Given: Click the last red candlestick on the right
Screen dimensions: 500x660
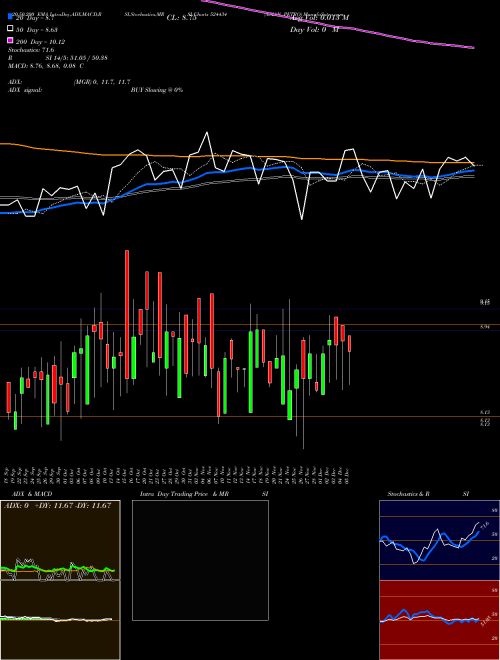Looking at the screenshot, I should pyautogui.click(x=349, y=343).
